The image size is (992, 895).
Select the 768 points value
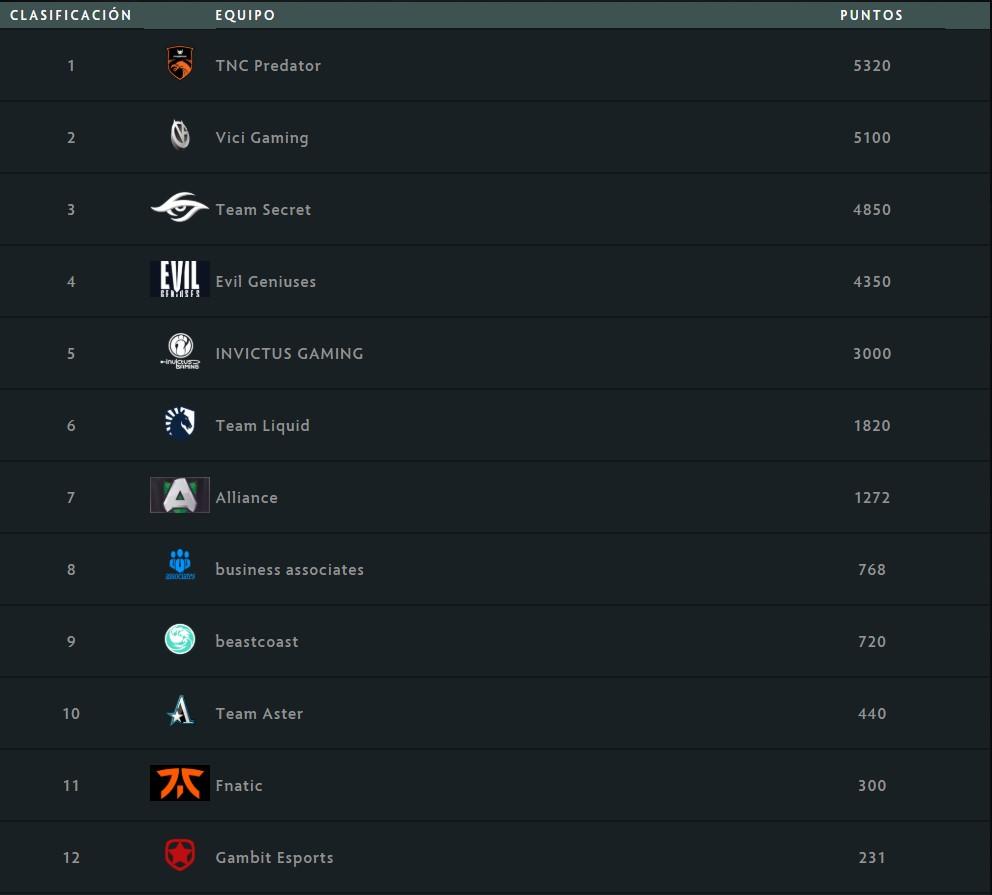872,569
